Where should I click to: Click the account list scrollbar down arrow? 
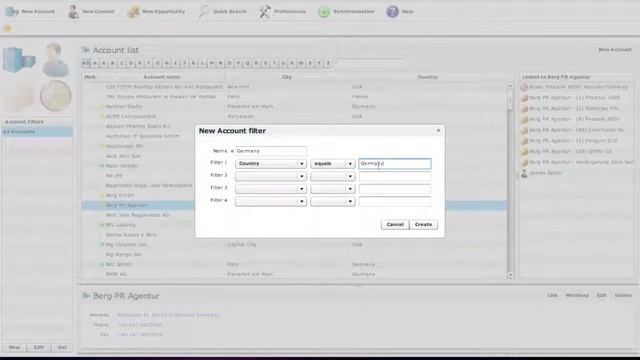point(510,276)
